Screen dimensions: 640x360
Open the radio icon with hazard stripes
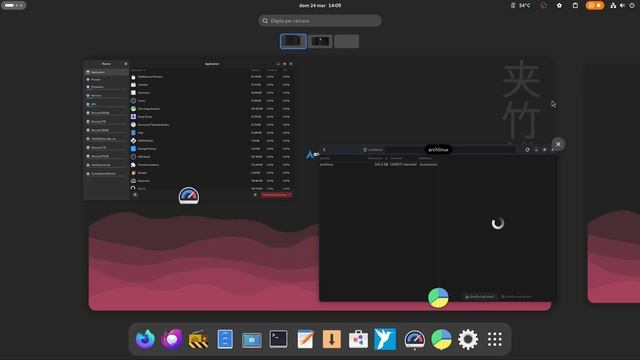[x=198, y=339]
